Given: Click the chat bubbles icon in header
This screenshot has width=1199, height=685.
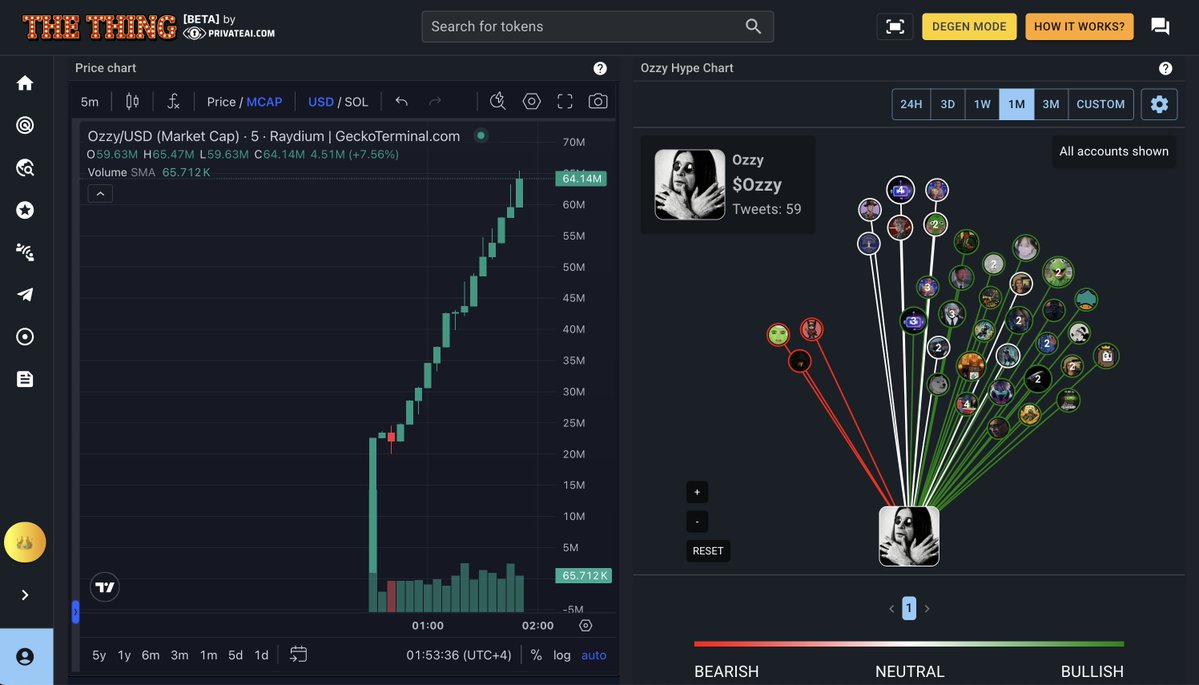Looking at the screenshot, I should click(1160, 27).
